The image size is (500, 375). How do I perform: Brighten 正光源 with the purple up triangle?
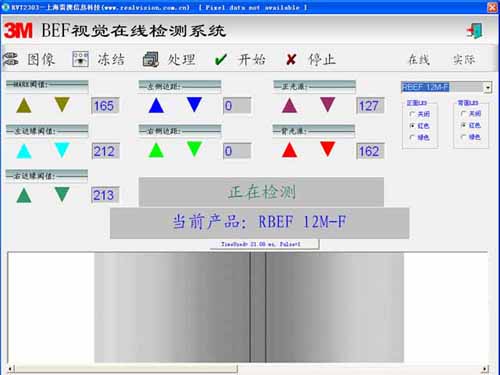tap(289, 105)
